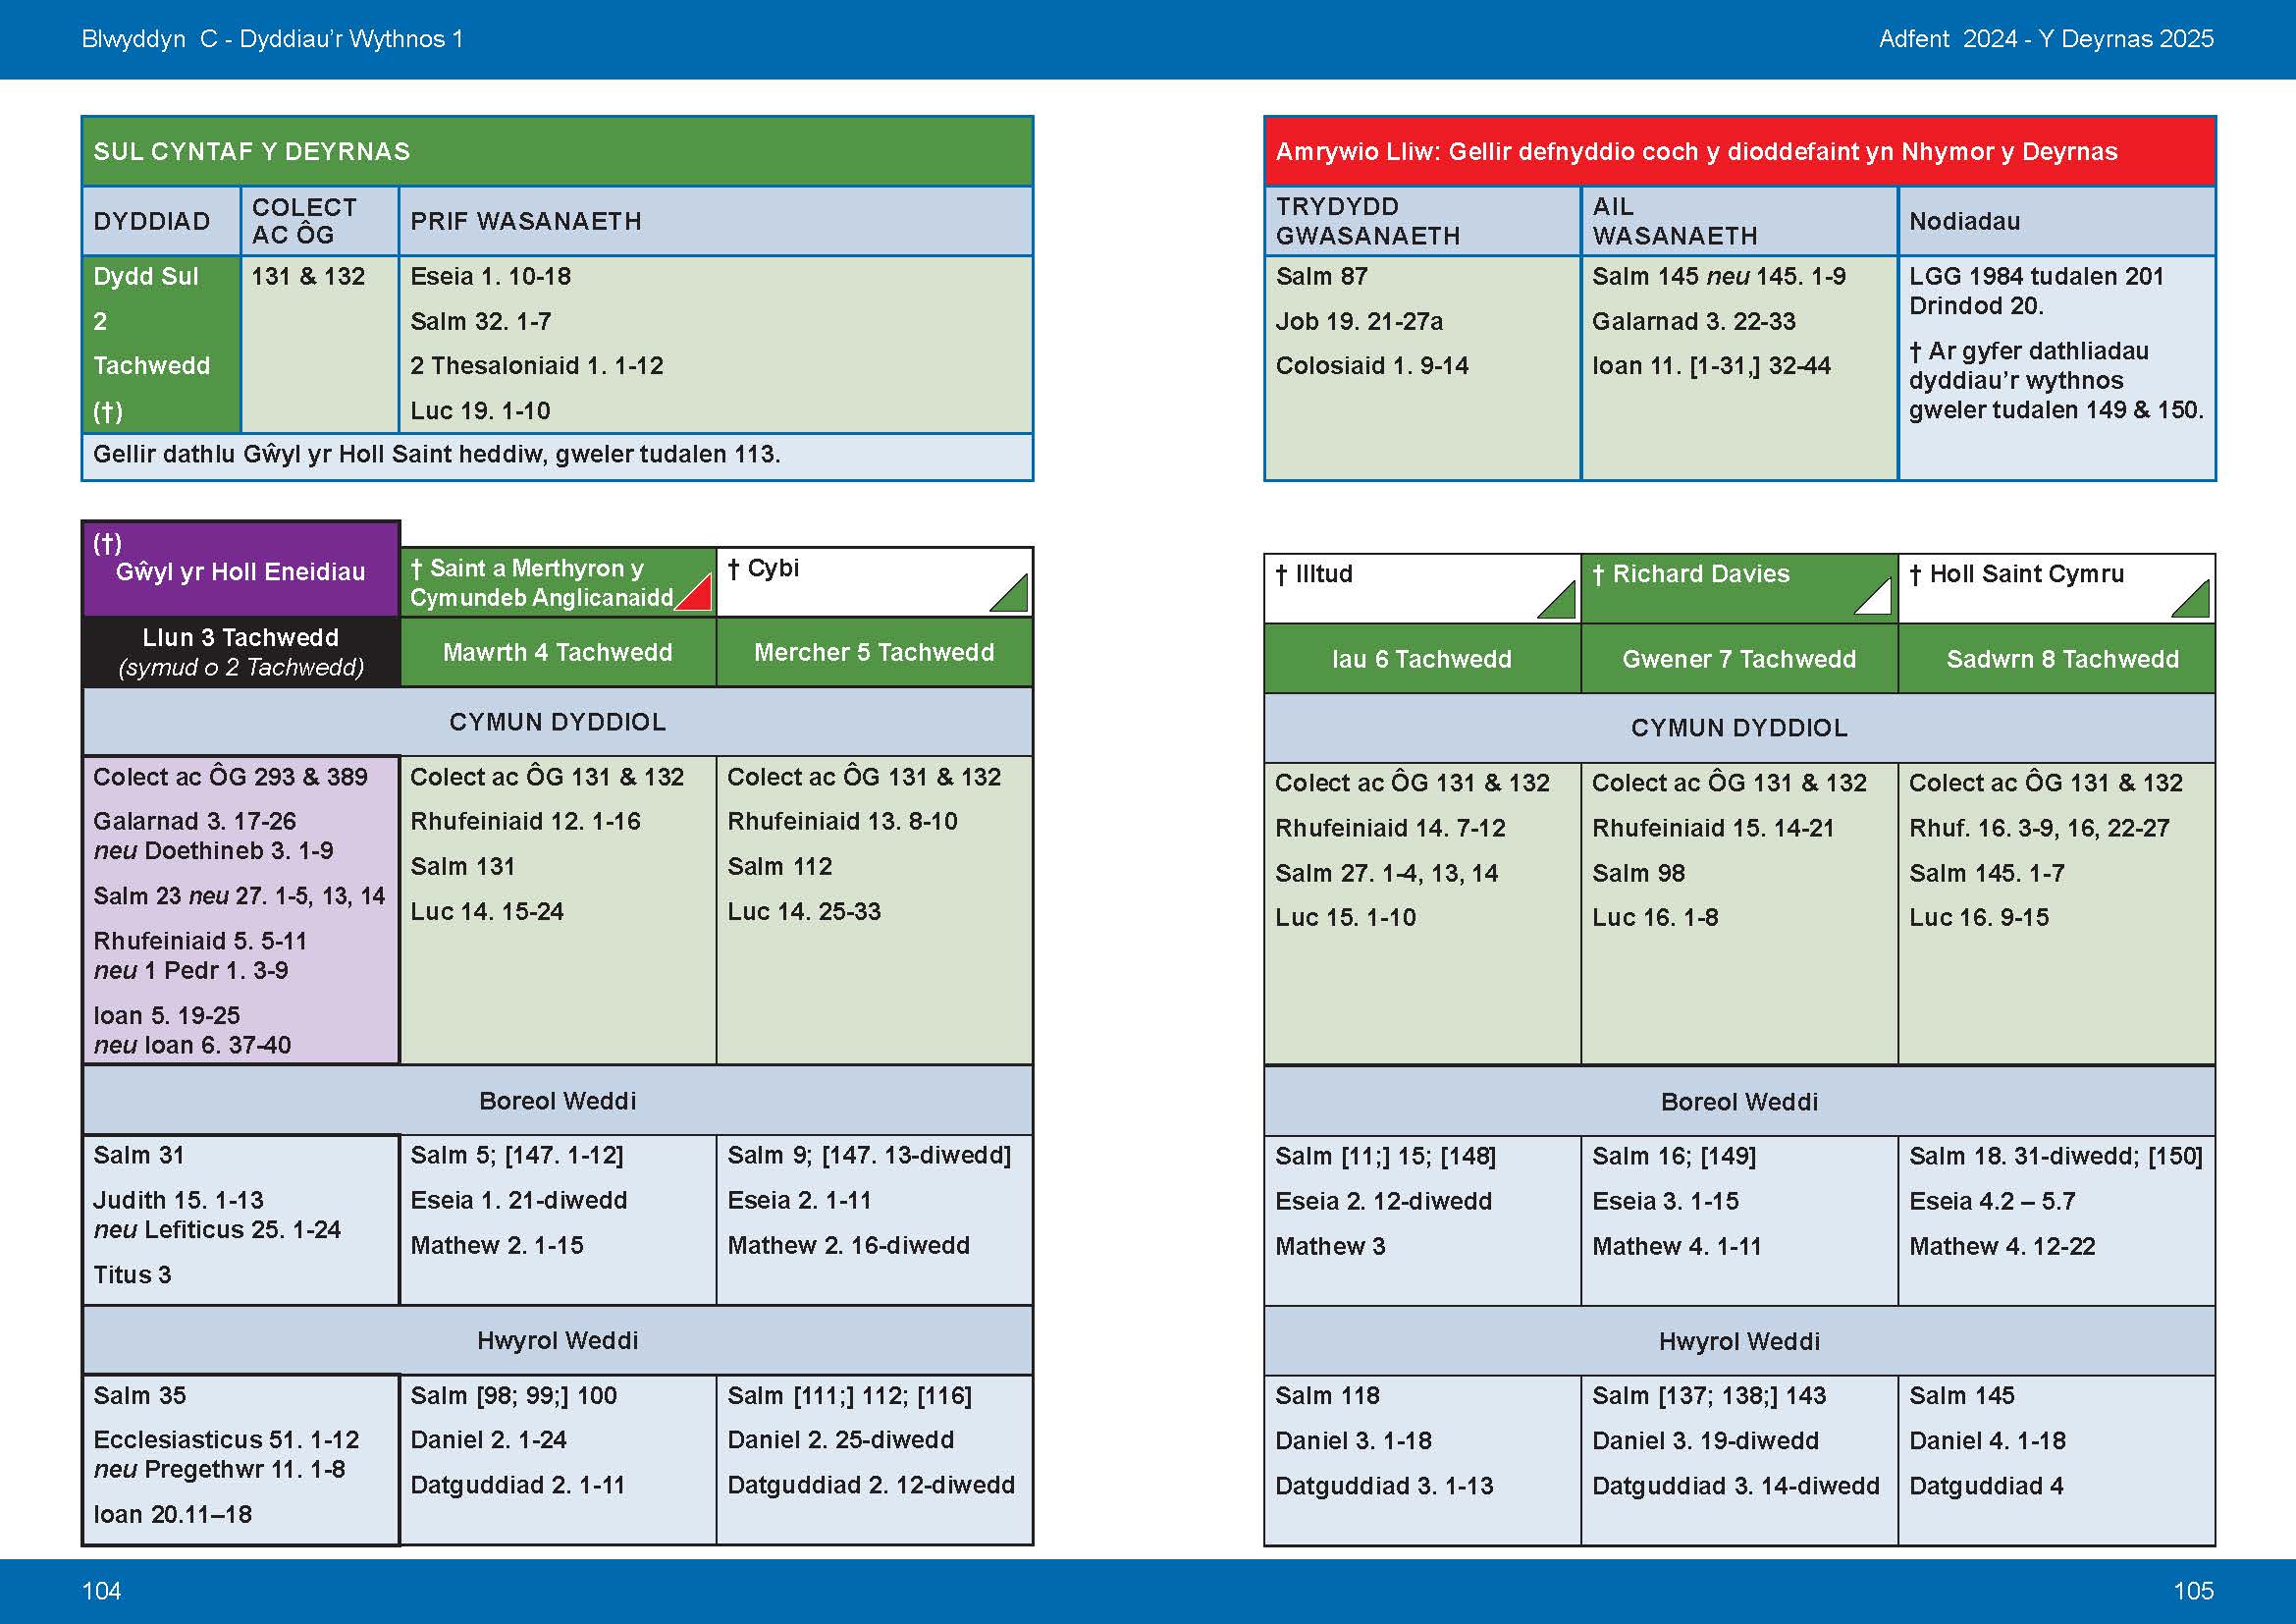The height and width of the screenshot is (1624, 2296).
Task: Select the Mawrth 4 Tachwedd column header
Action: click(x=557, y=652)
